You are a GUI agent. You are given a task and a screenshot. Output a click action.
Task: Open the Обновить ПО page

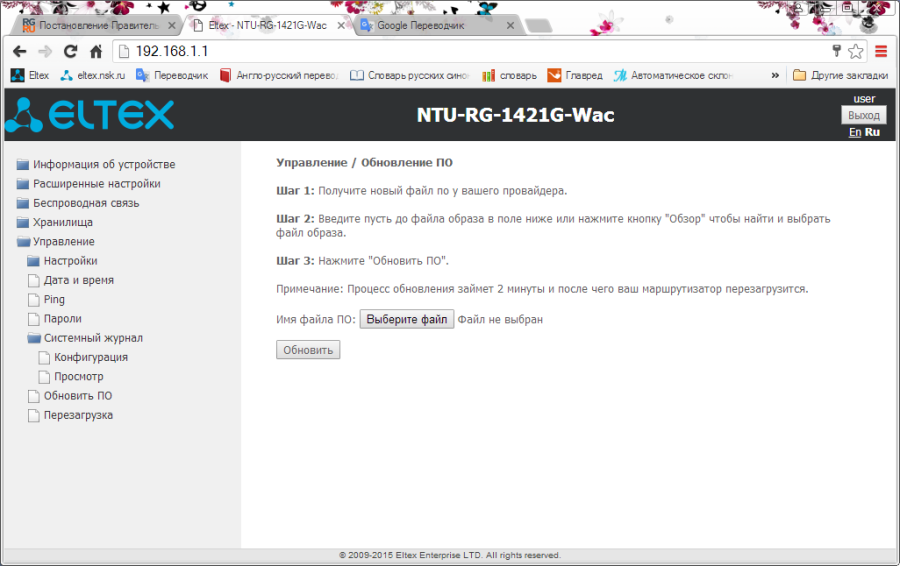pos(70,396)
